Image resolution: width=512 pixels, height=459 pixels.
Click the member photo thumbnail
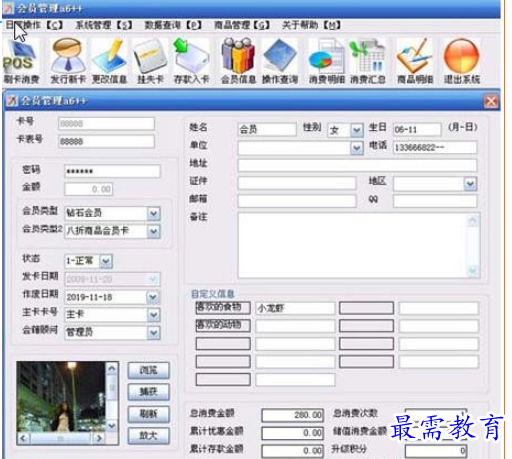coord(62,397)
